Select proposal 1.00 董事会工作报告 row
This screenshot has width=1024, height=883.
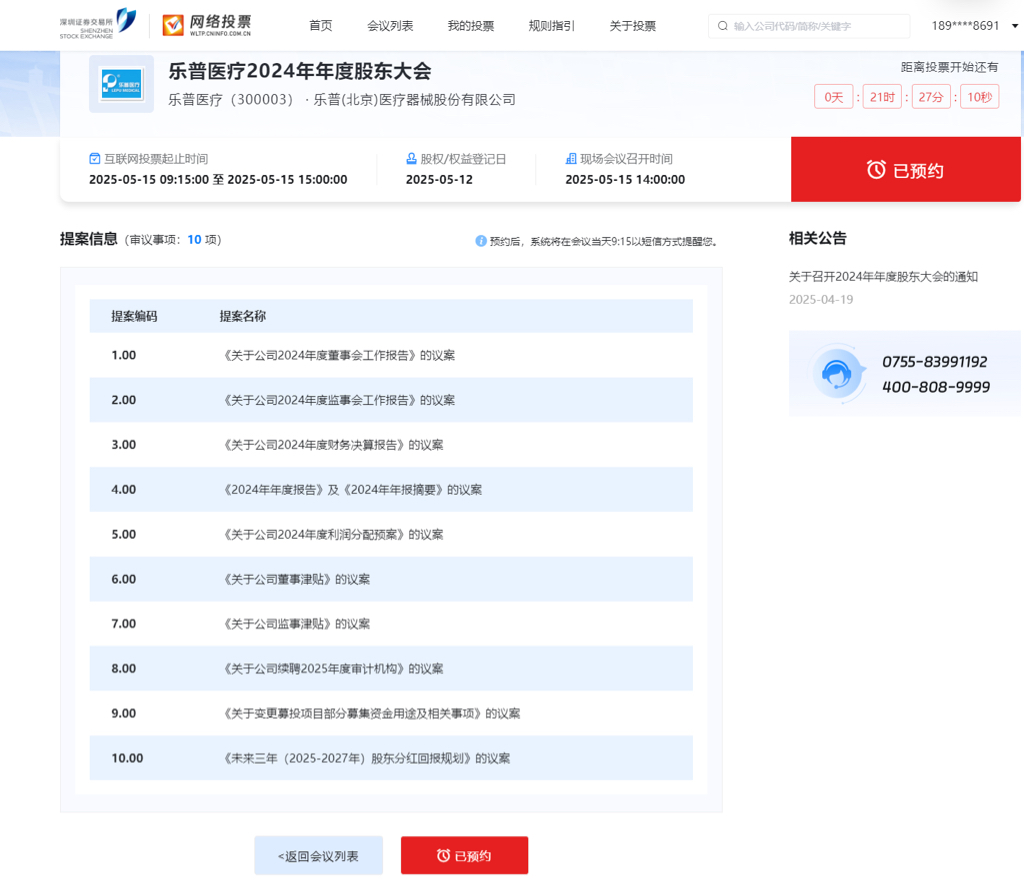pos(391,355)
